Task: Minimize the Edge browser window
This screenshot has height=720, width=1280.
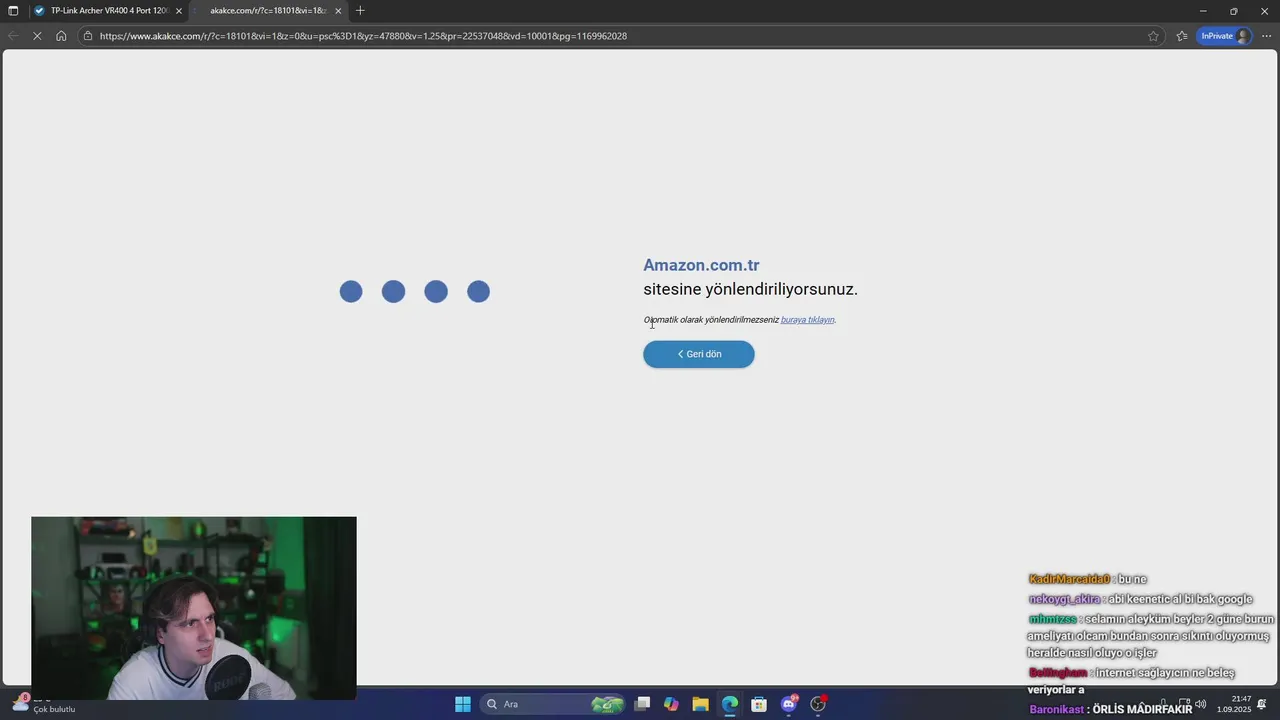Action: tap(1203, 11)
